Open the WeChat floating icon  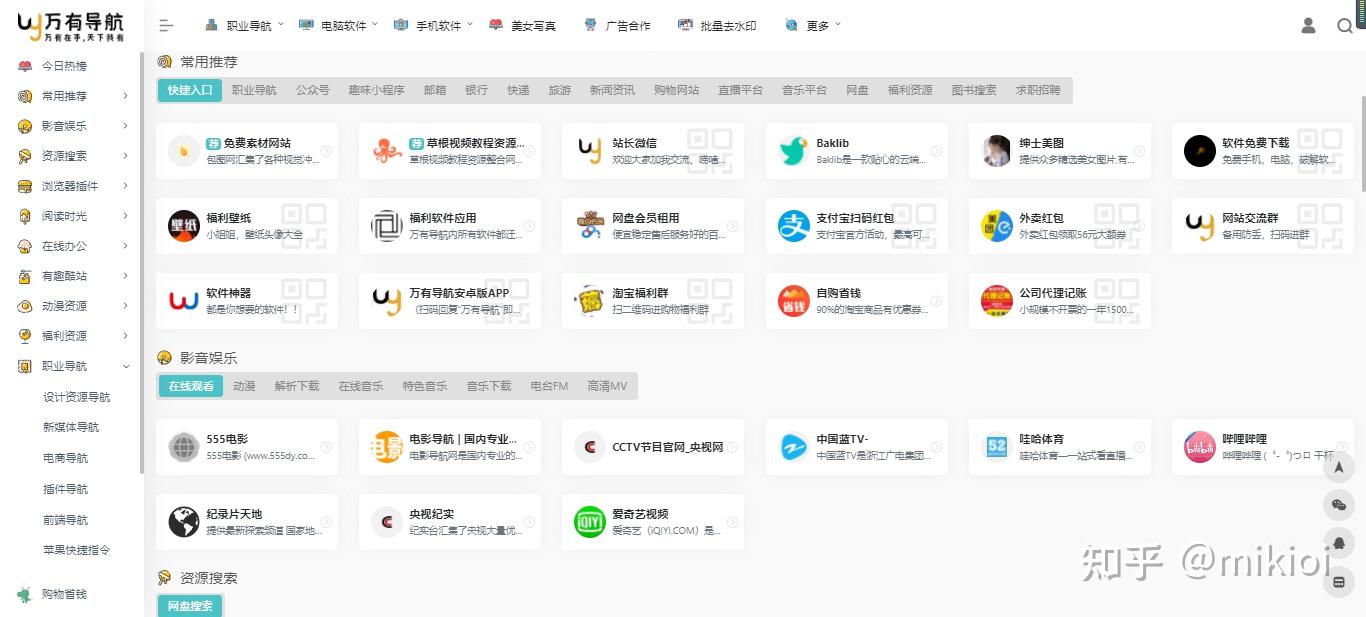[1339, 505]
